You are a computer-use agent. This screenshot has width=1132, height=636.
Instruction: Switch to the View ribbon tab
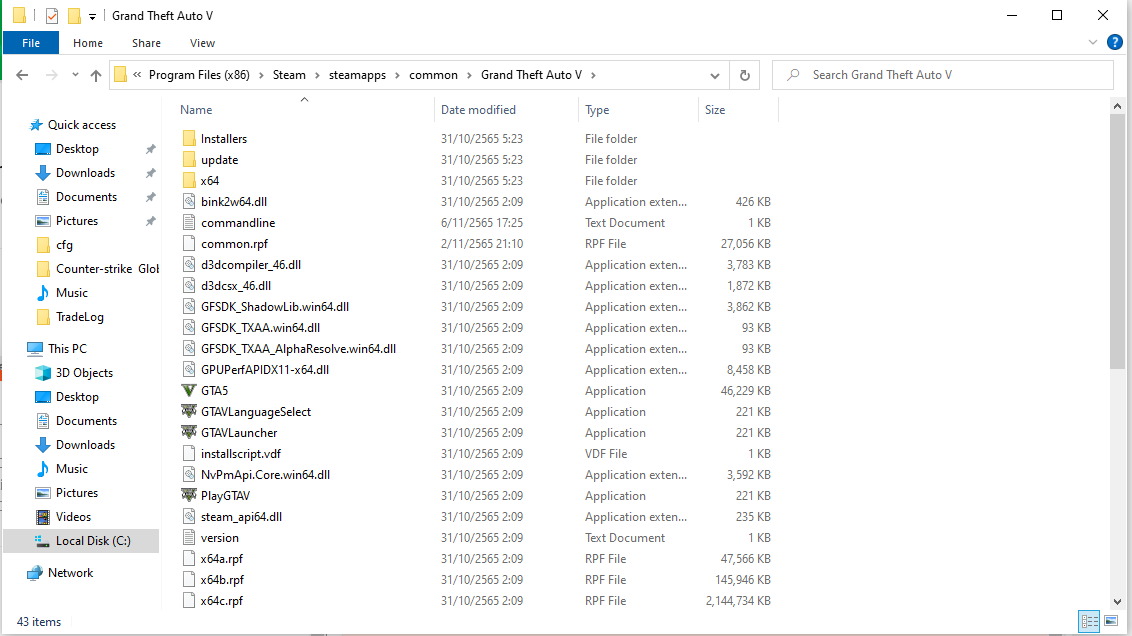(202, 43)
